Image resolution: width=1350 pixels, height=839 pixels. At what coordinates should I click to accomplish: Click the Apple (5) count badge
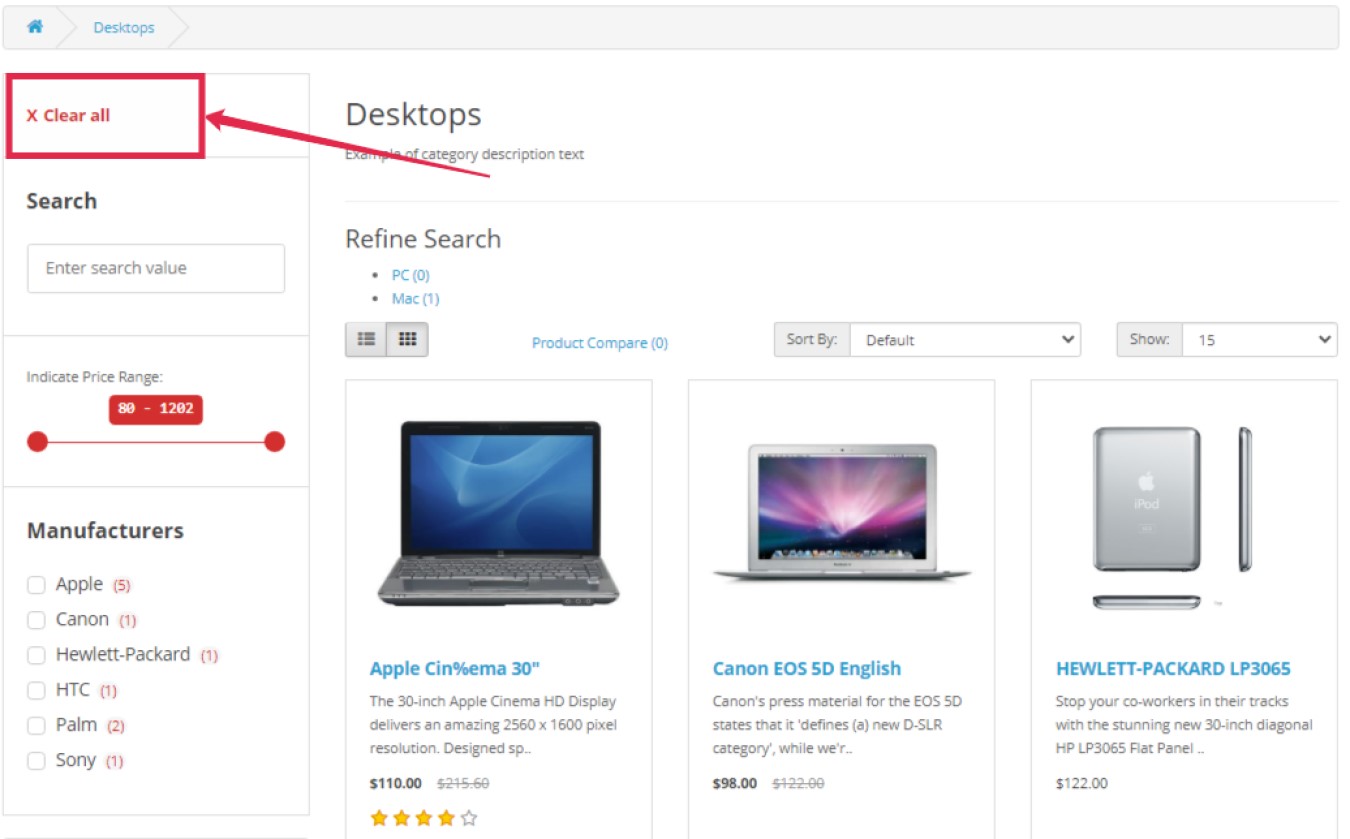[122, 586]
